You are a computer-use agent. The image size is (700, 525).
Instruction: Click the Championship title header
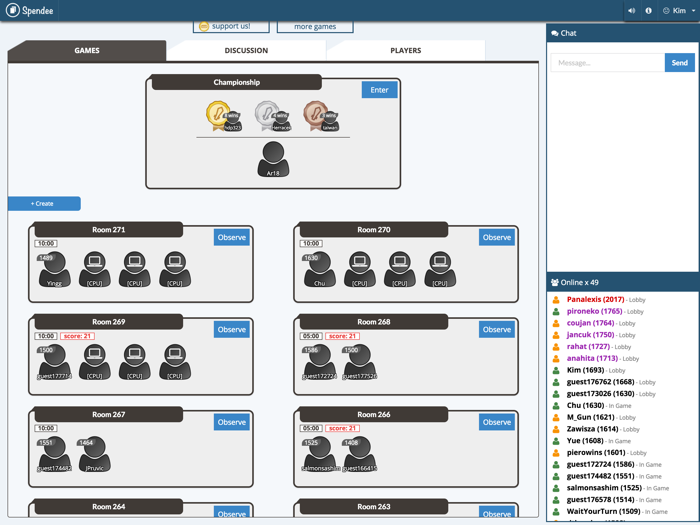237,82
